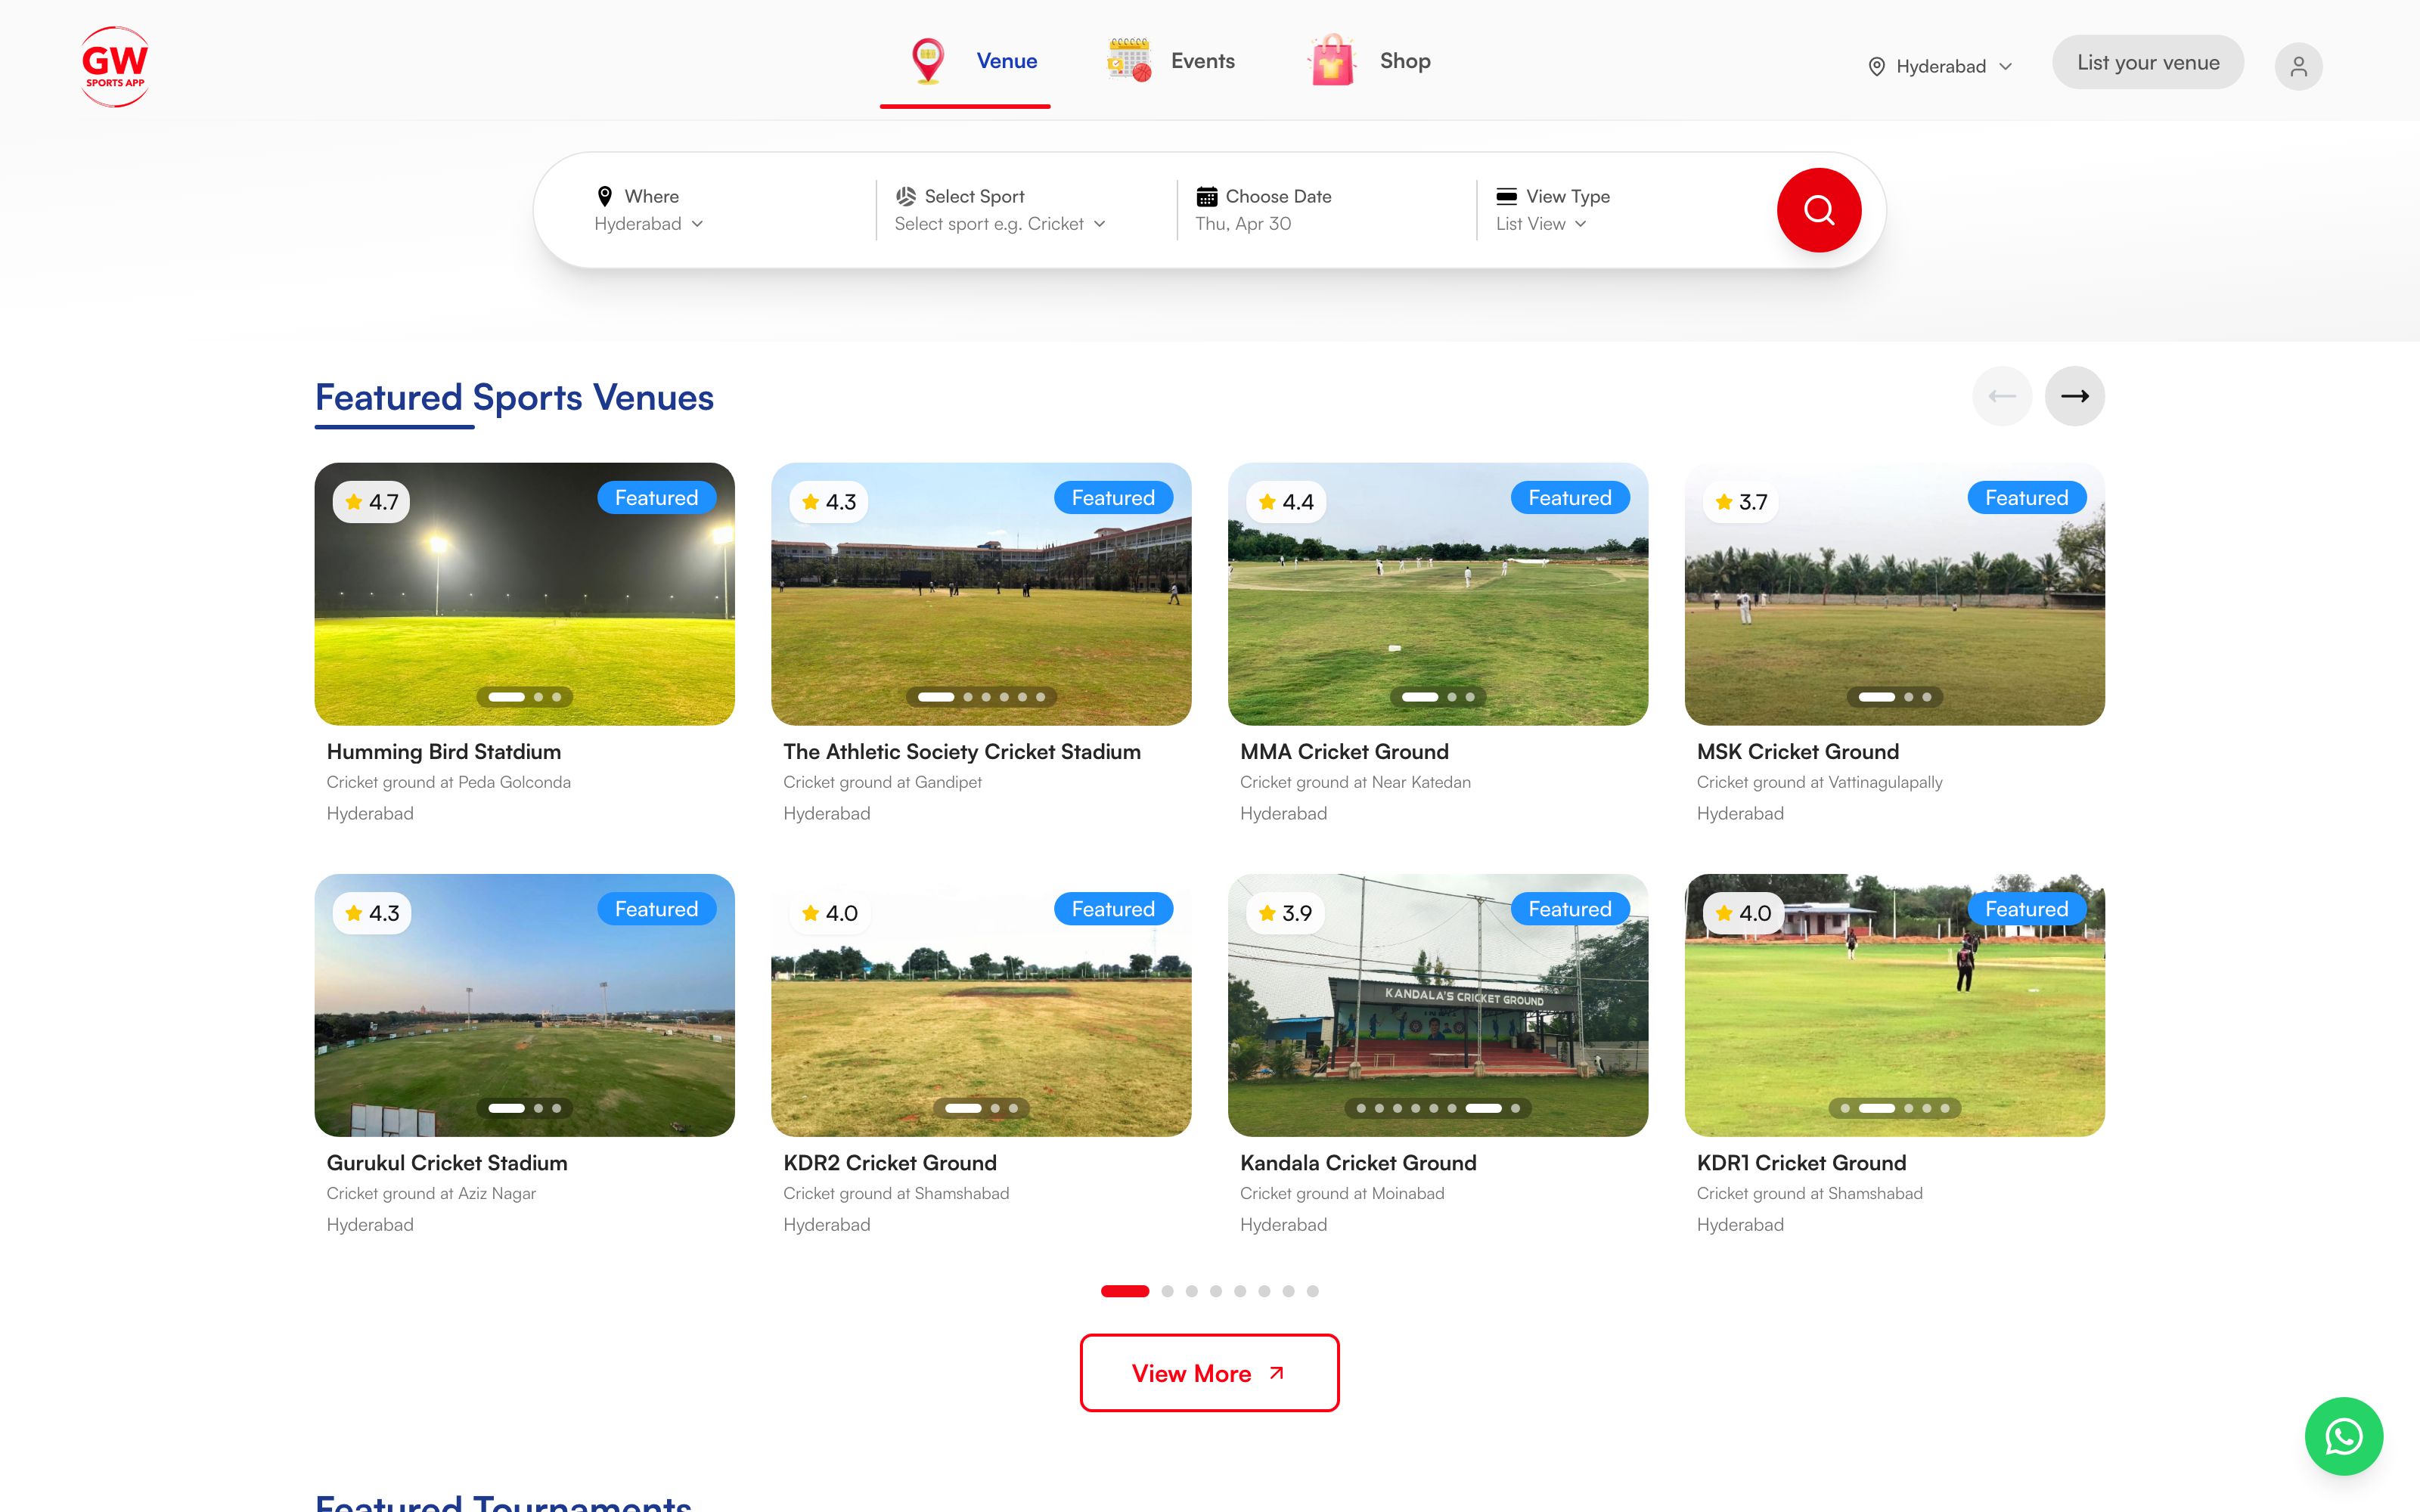Open the KDR2 Cricket Ground photo

coord(981,1005)
